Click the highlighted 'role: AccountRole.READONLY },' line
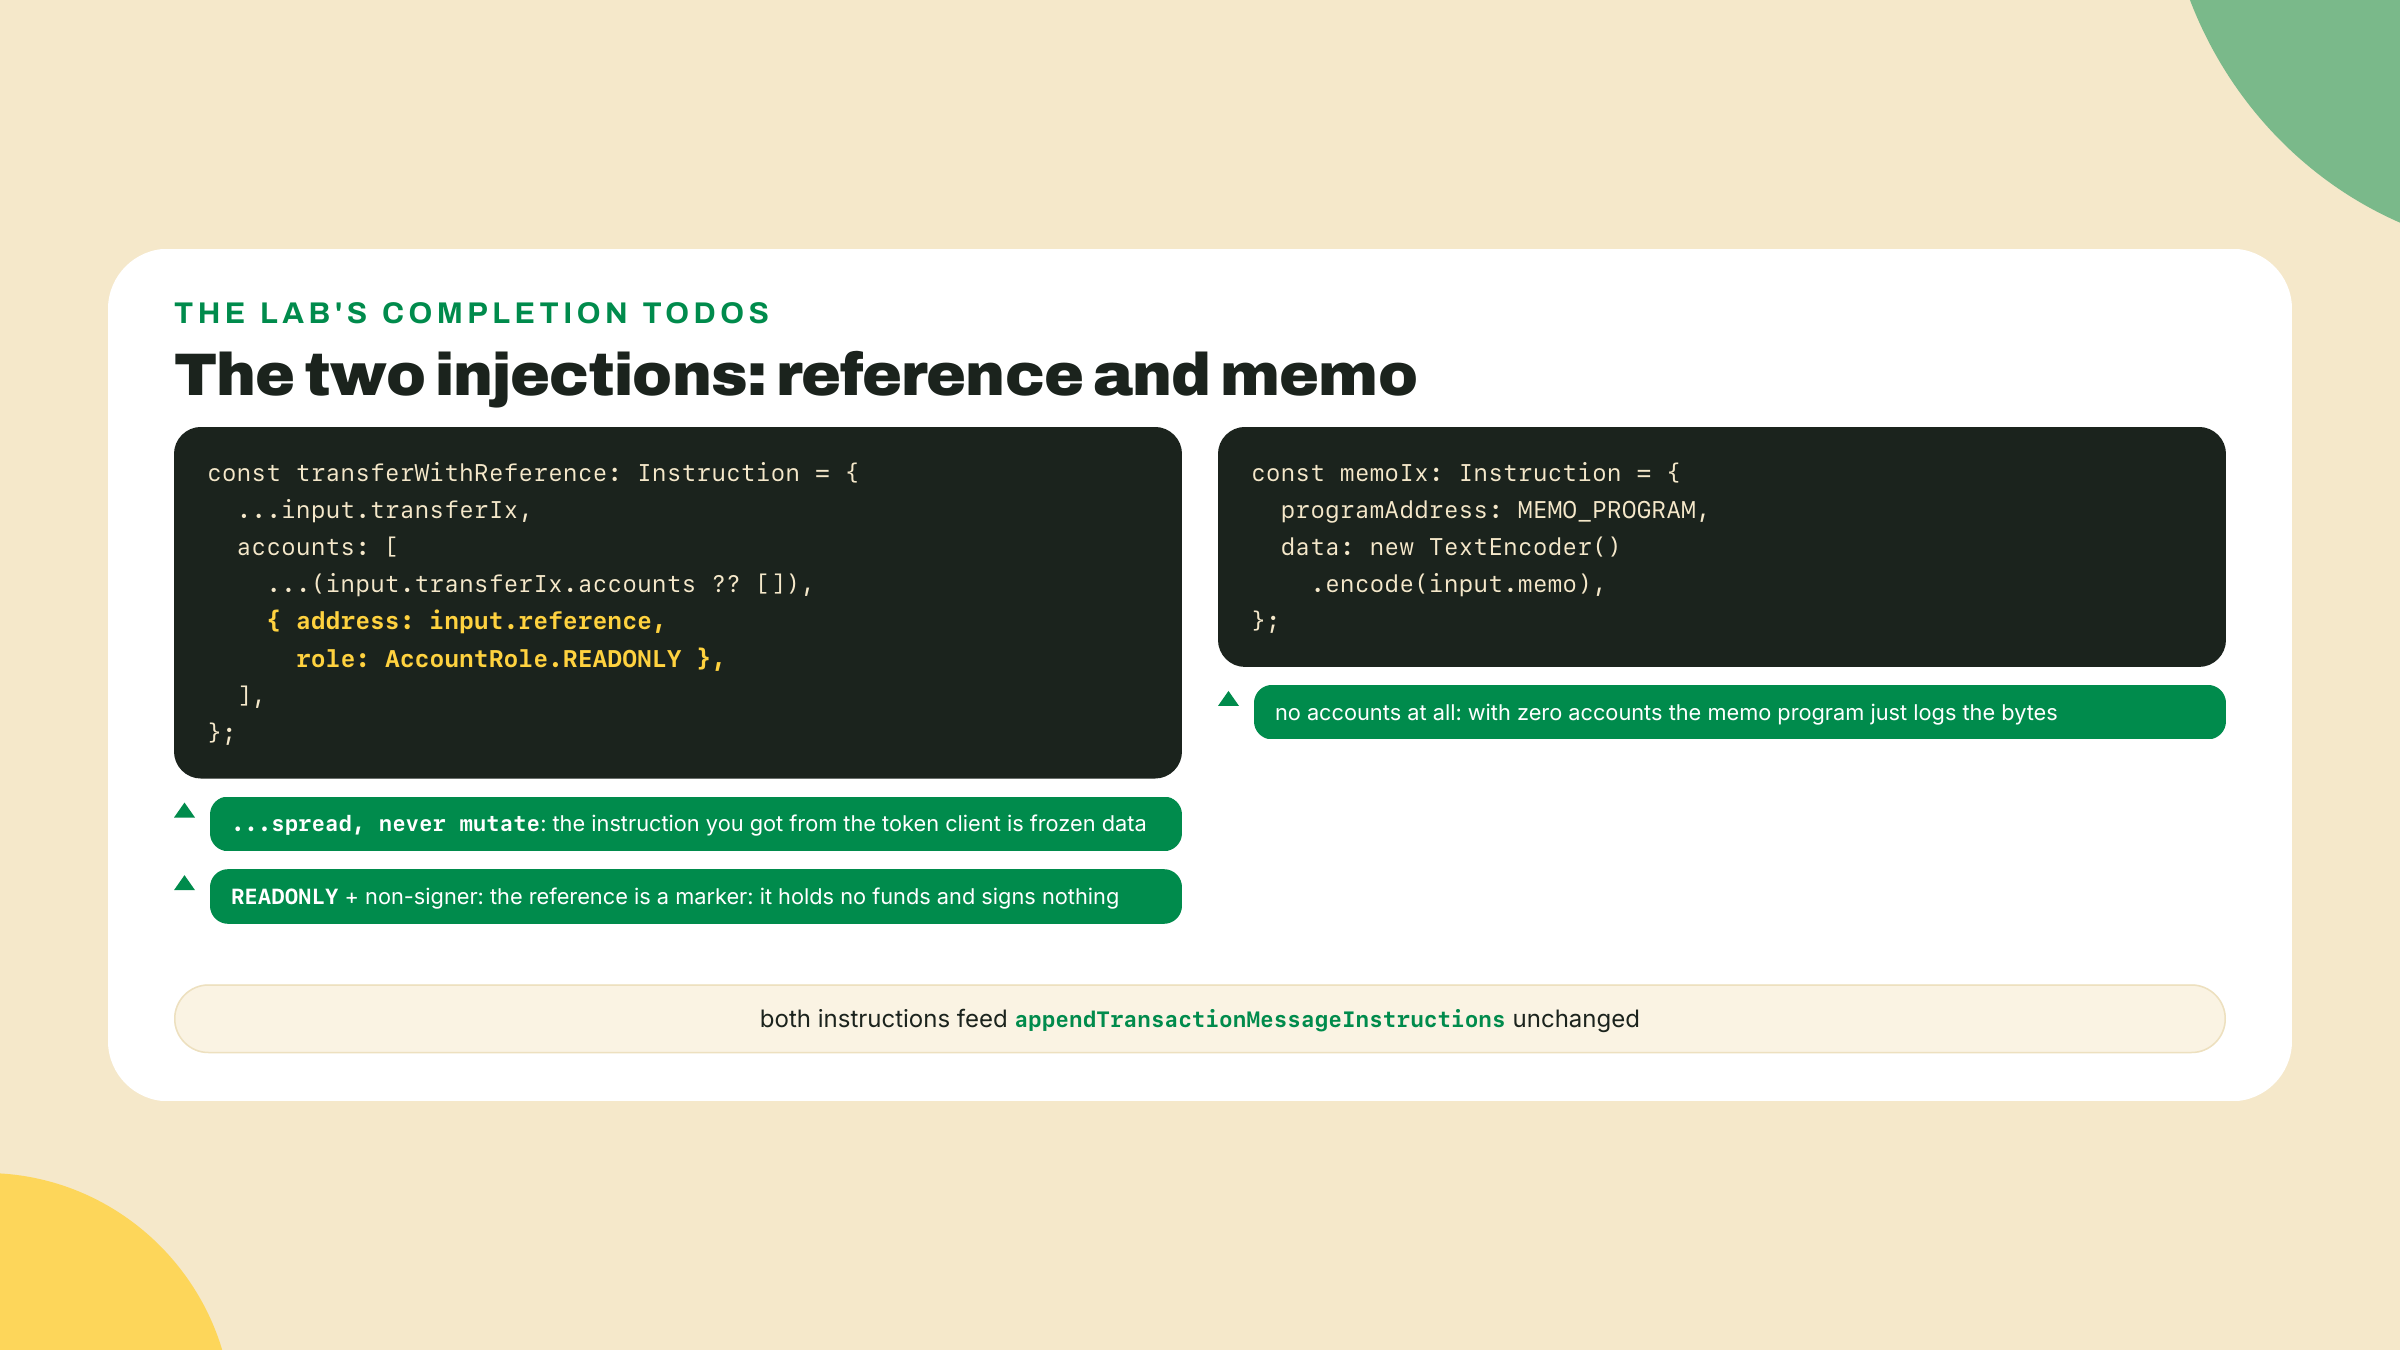The width and height of the screenshot is (2400, 1350). [x=510, y=659]
